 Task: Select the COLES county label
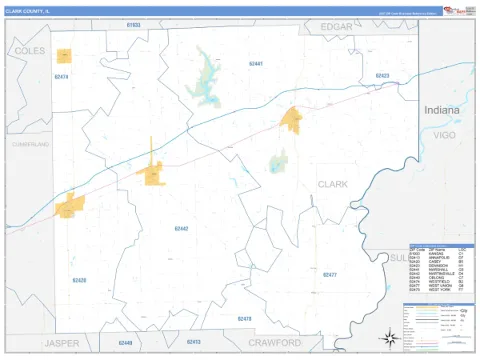coord(30,51)
